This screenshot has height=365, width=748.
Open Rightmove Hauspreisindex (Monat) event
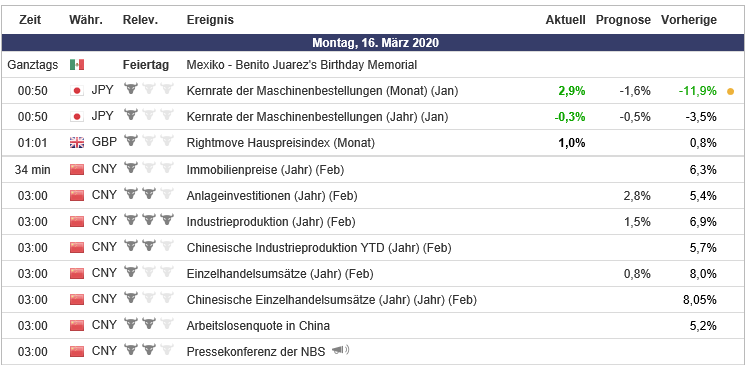[x=281, y=142]
